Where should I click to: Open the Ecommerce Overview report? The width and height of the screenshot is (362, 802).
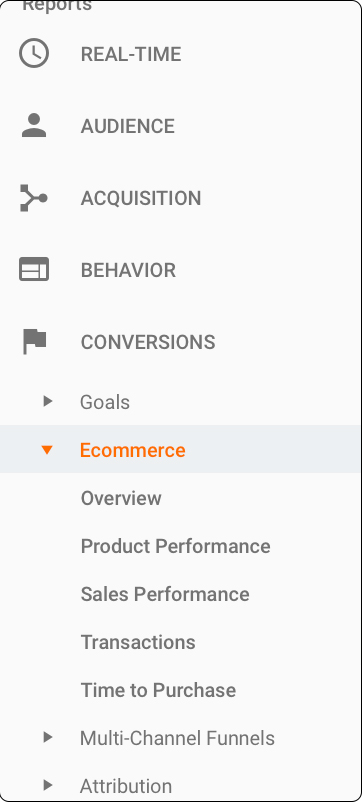[121, 498]
